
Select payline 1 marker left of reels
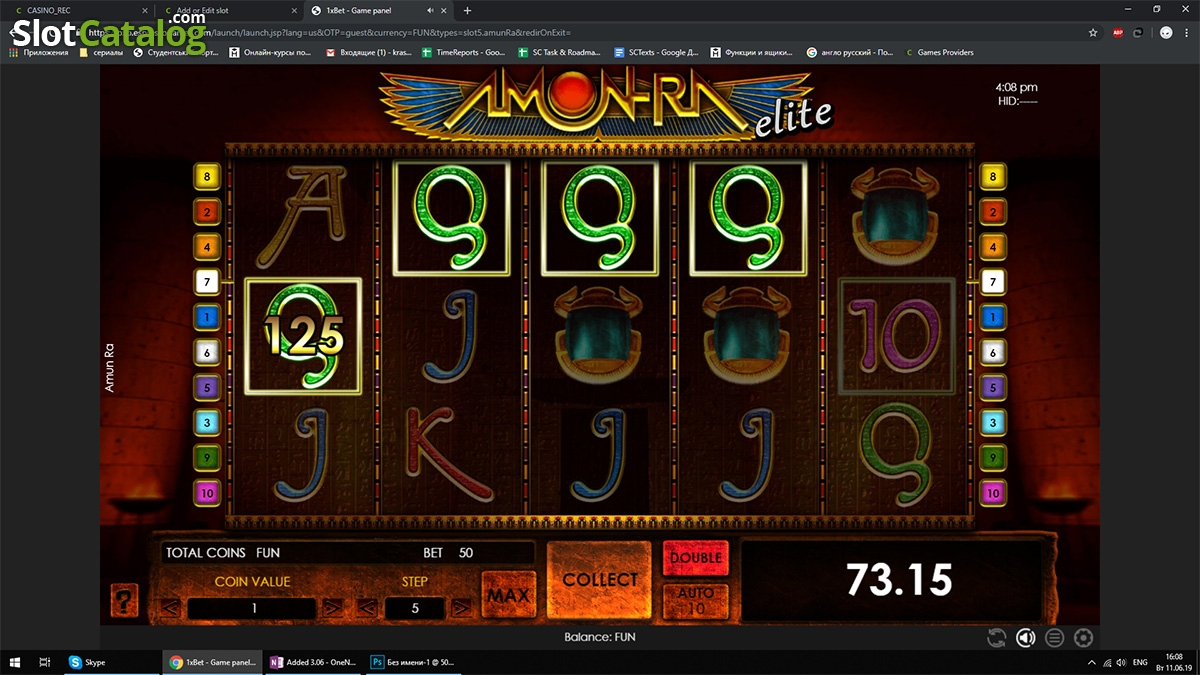coord(207,318)
